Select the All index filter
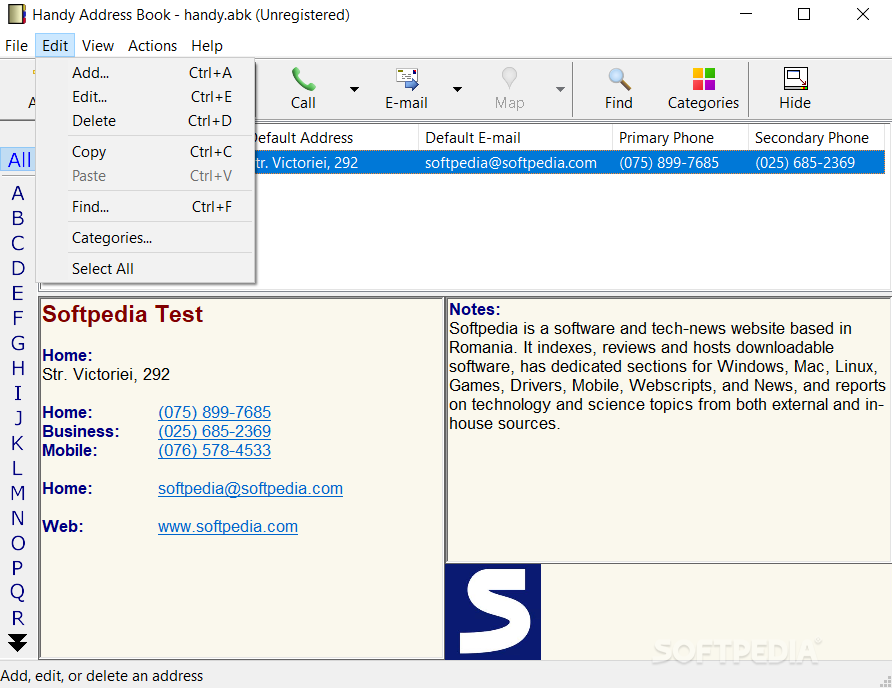 [19, 160]
